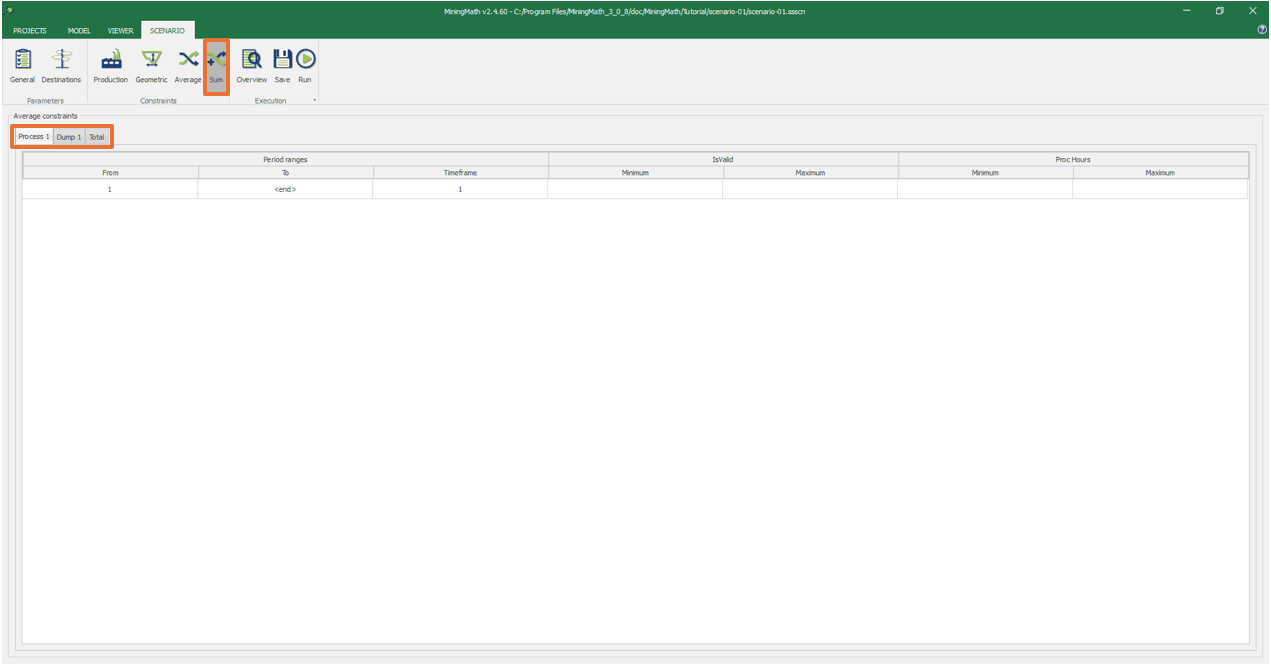
Task: Open the help question mark icon
Action: [1262, 30]
